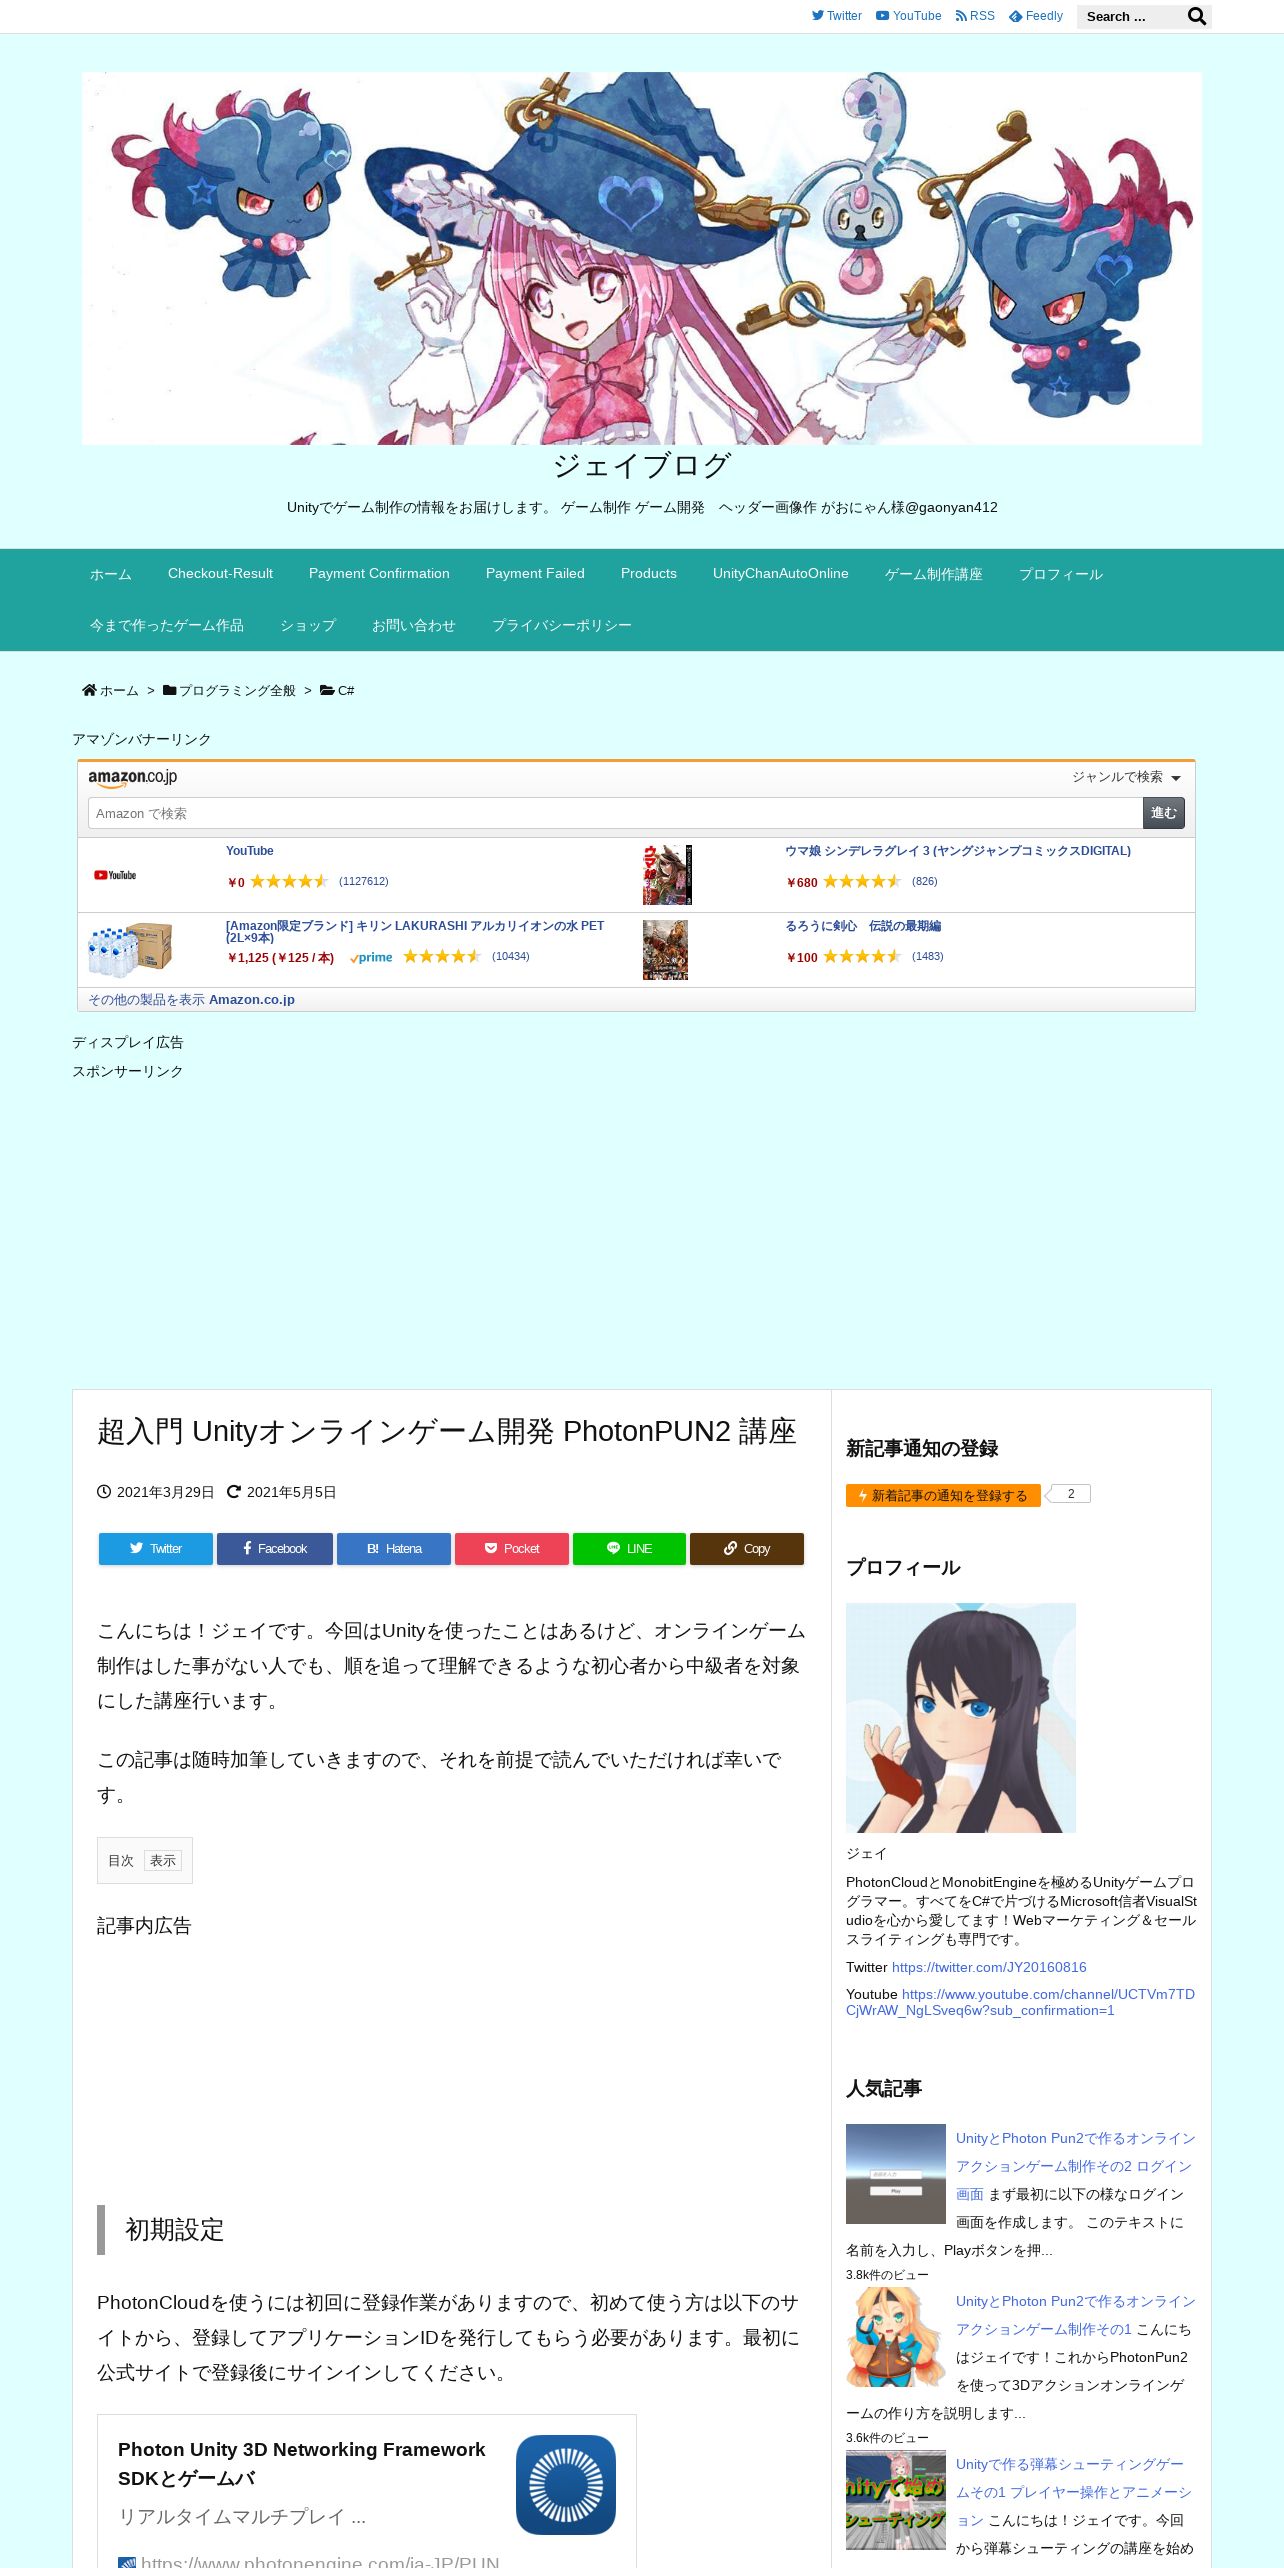
Task: Open オンラインアクションゲーム制作その2 article link
Action: coord(1075,2166)
